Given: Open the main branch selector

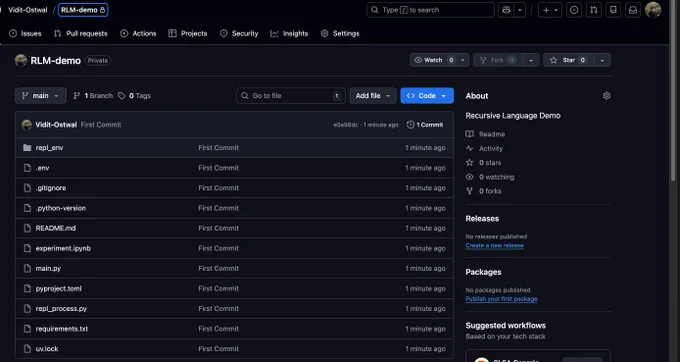Looking at the screenshot, I should point(41,96).
